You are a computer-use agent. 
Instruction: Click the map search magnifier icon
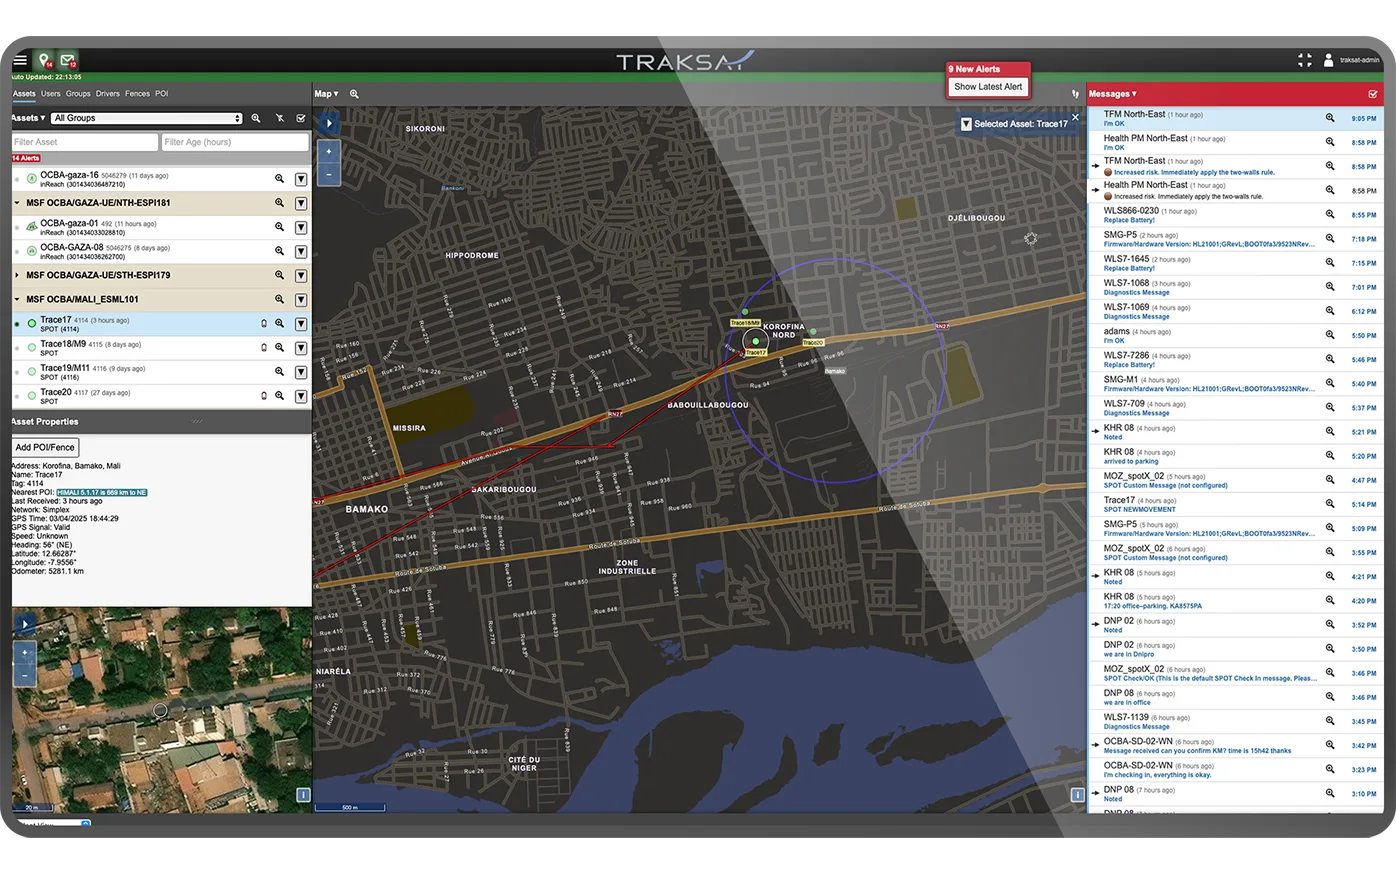354,94
